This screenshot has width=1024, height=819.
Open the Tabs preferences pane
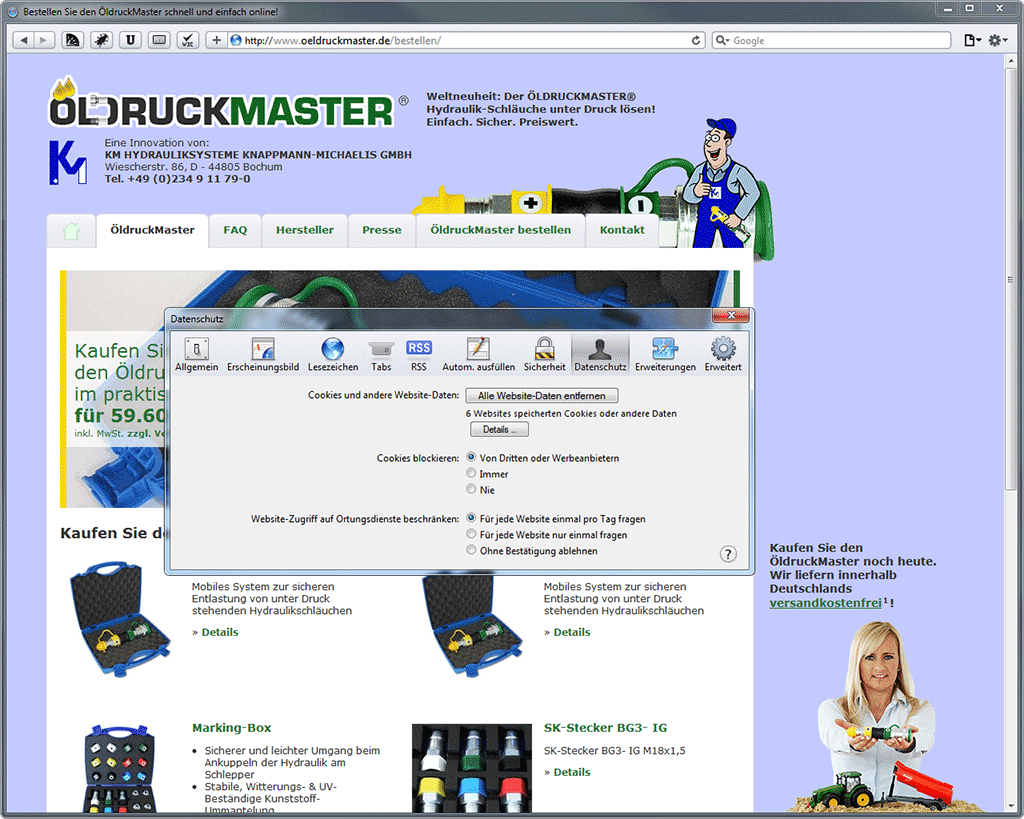(x=381, y=354)
